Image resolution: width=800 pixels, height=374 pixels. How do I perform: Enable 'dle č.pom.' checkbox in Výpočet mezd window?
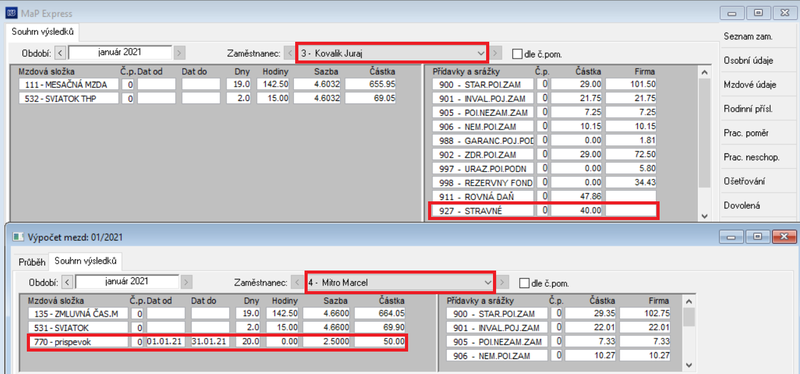(x=524, y=283)
